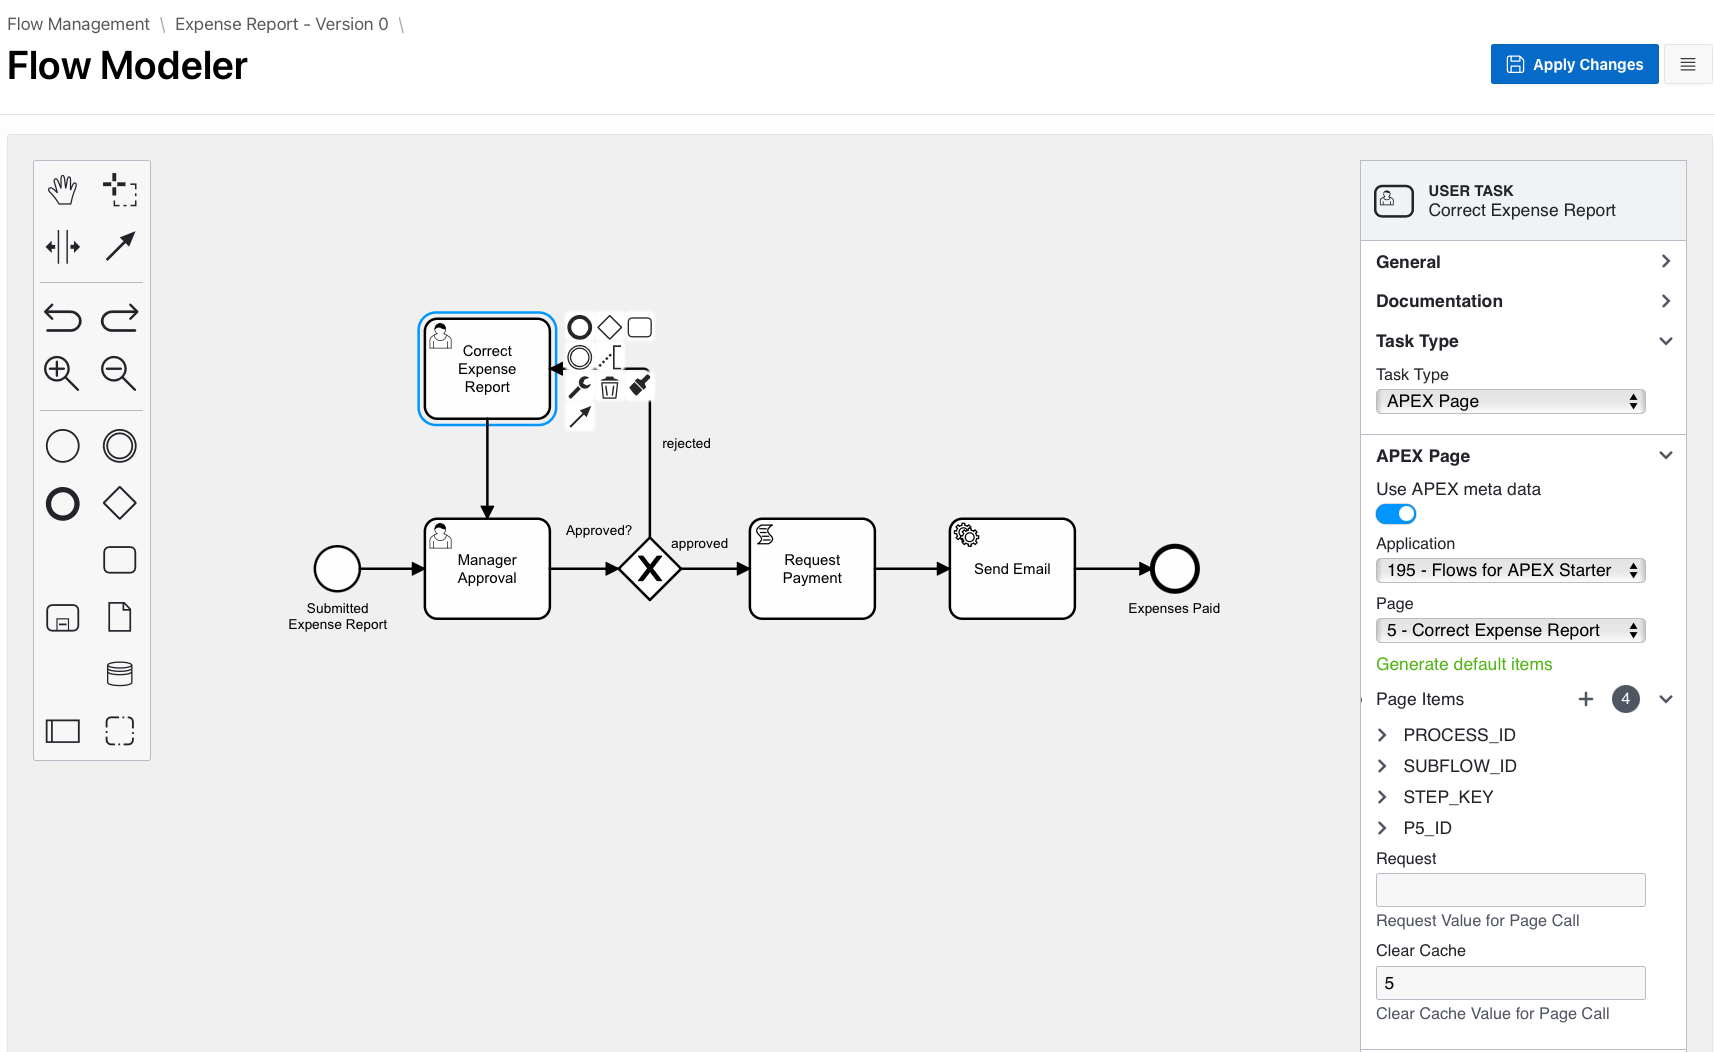The height and width of the screenshot is (1052, 1714).
Task: Disable the Use APEX meta data toggle
Action: [x=1396, y=513]
